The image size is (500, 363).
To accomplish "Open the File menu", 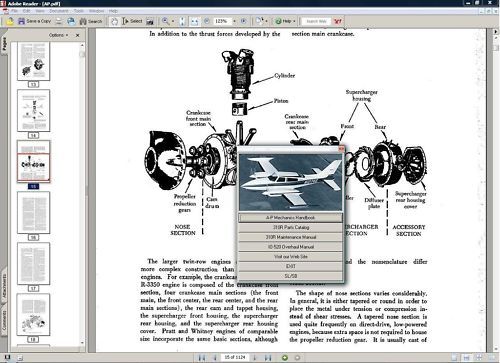I will pyautogui.click(x=14, y=11).
